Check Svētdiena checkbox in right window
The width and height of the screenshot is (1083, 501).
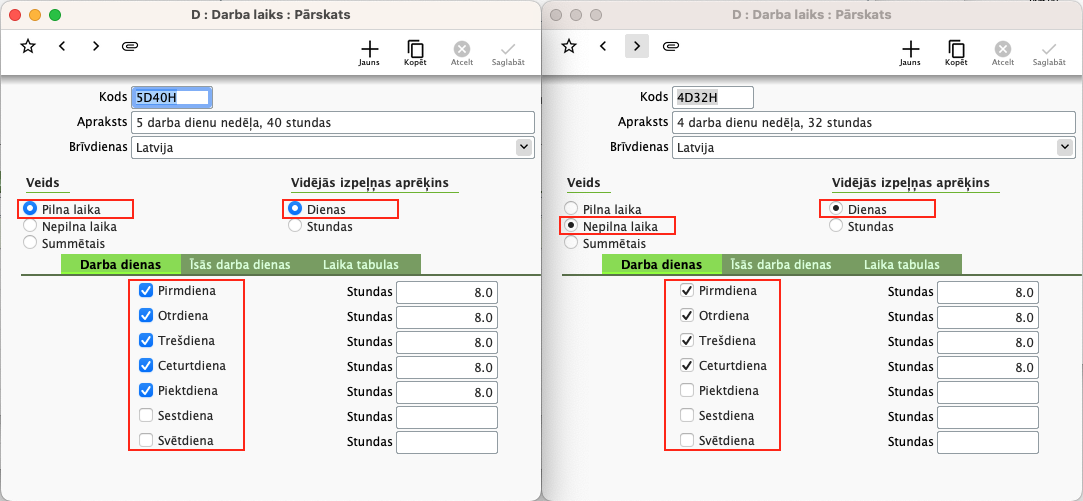687,440
